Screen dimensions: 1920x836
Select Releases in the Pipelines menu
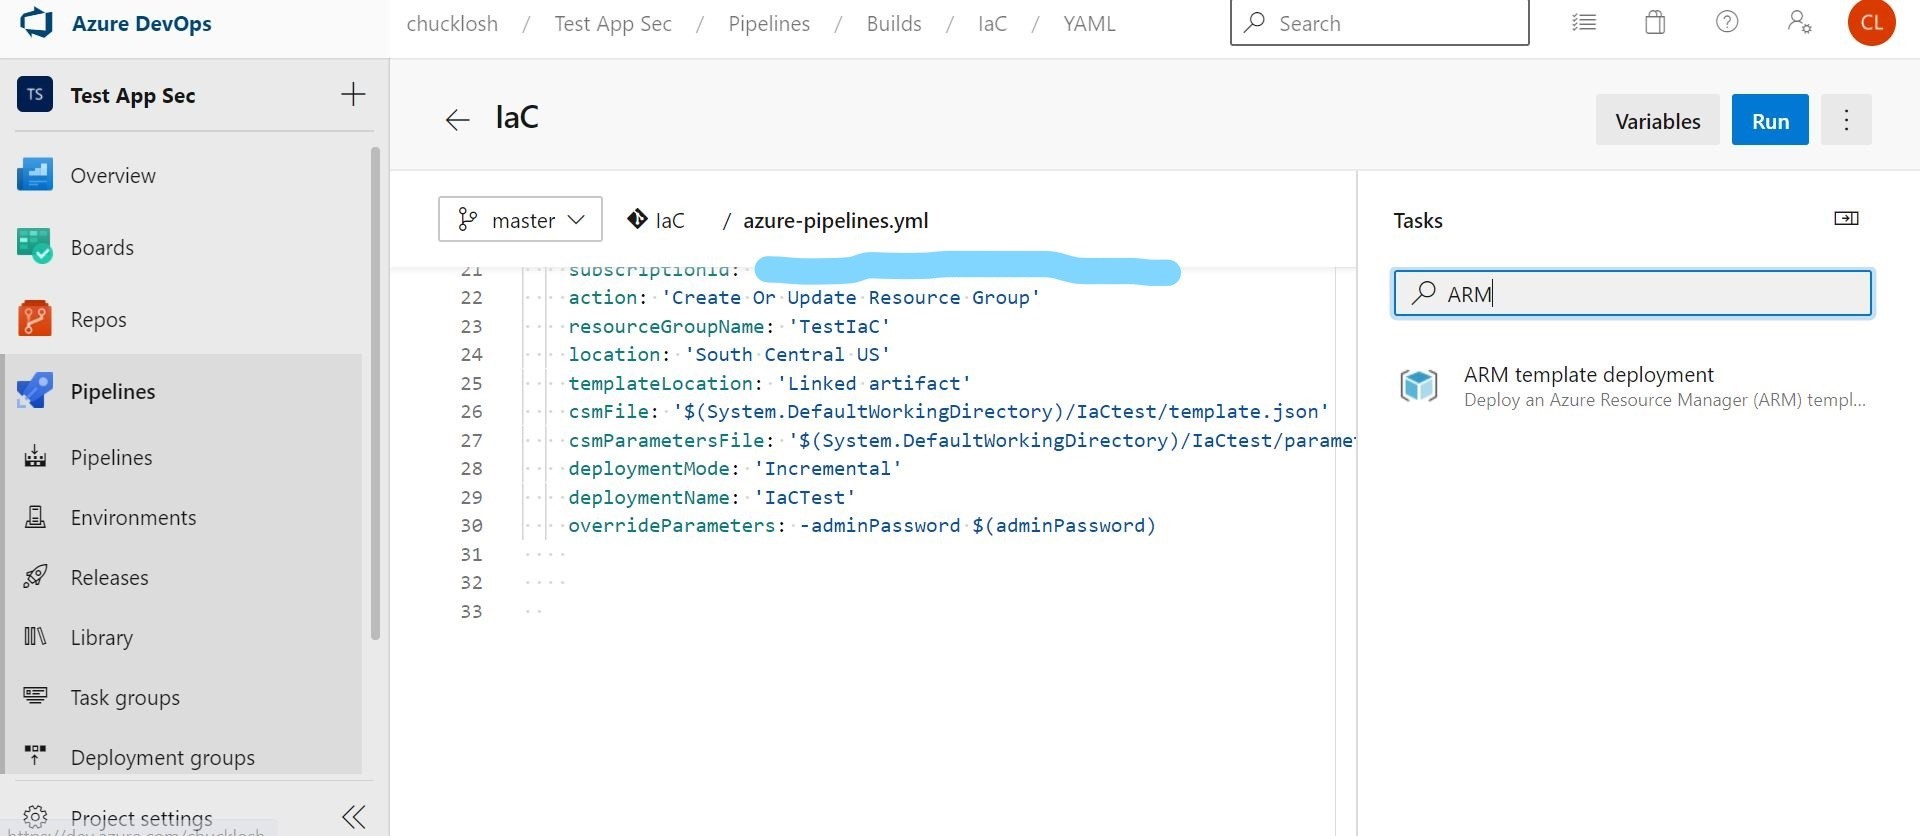[x=109, y=578]
